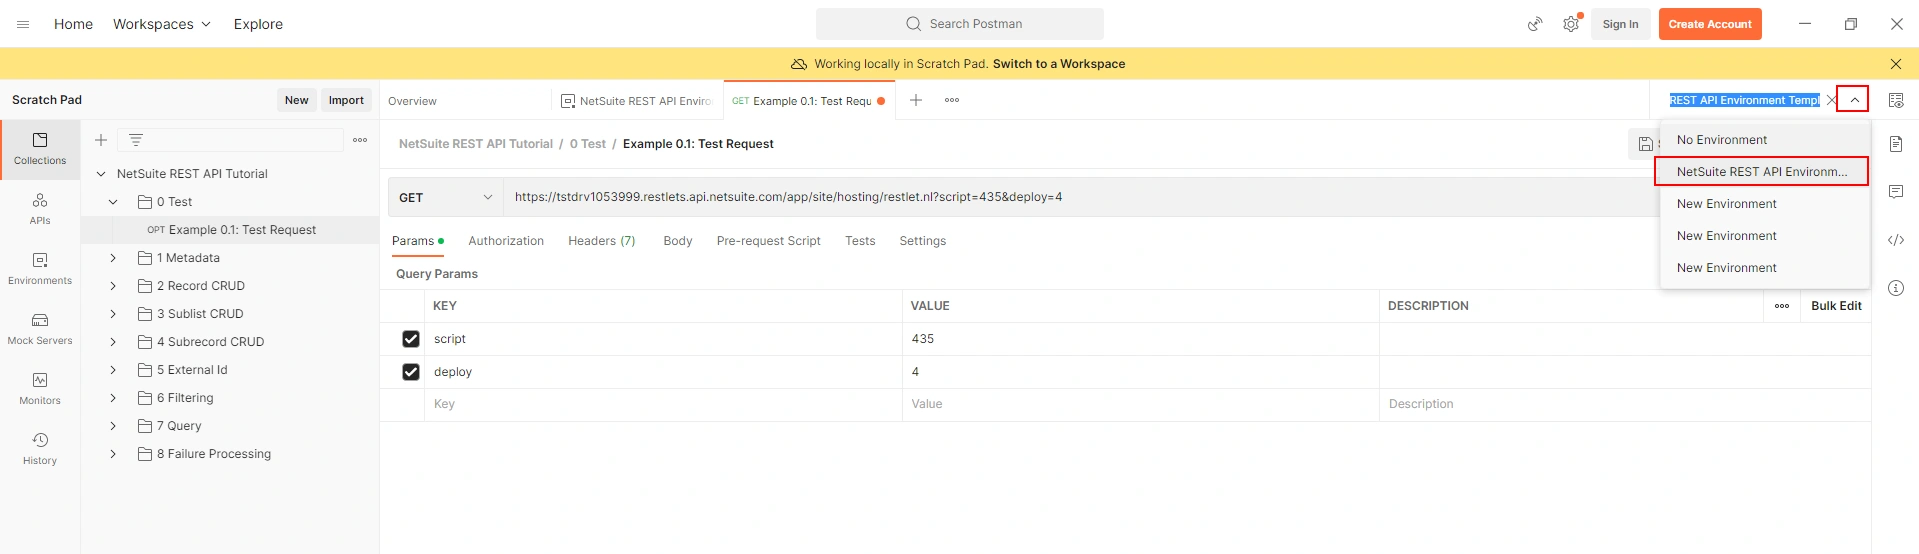Viewport: 1919px width, 554px height.
Task: Open the Pre-request Script tab
Action: (x=768, y=241)
